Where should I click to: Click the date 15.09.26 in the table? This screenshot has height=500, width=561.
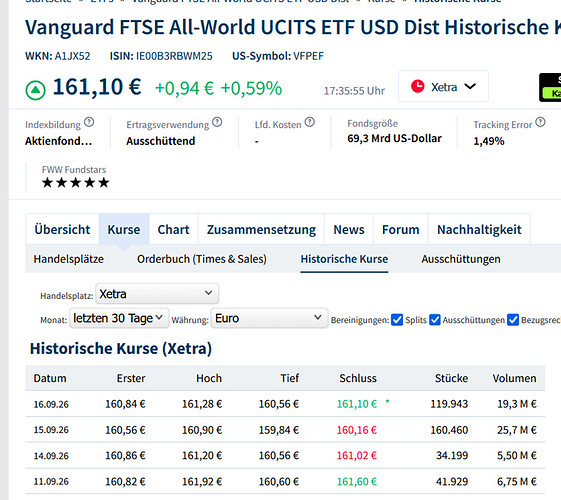(x=51, y=430)
